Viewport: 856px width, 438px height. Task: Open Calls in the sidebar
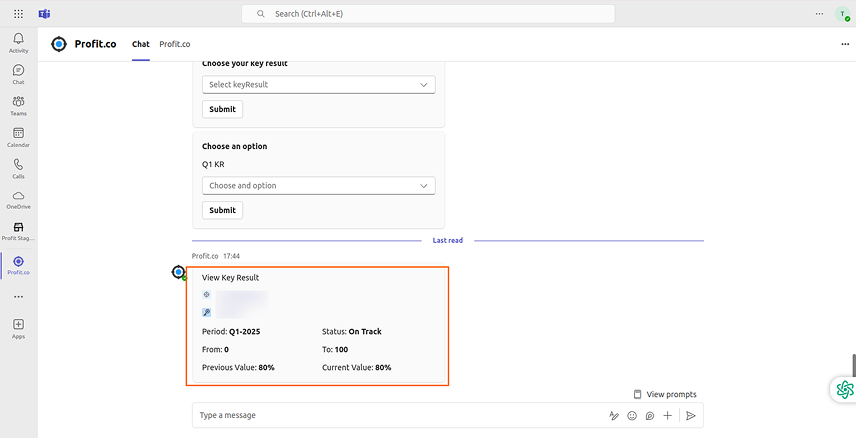coord(19,168)
